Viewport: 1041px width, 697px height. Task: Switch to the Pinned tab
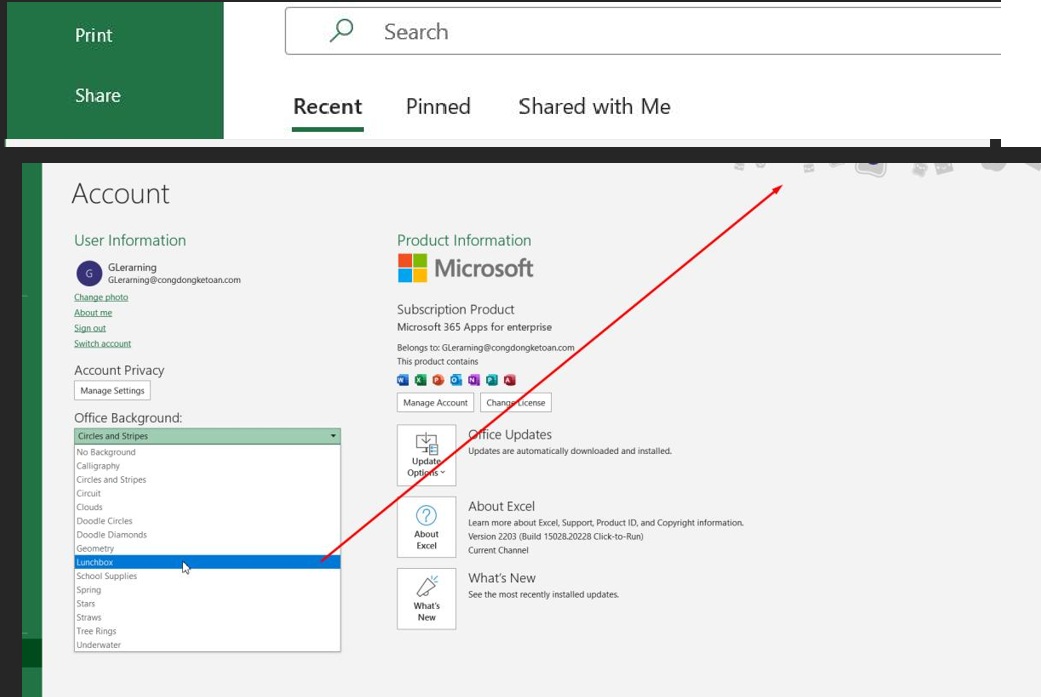[438, 107]
